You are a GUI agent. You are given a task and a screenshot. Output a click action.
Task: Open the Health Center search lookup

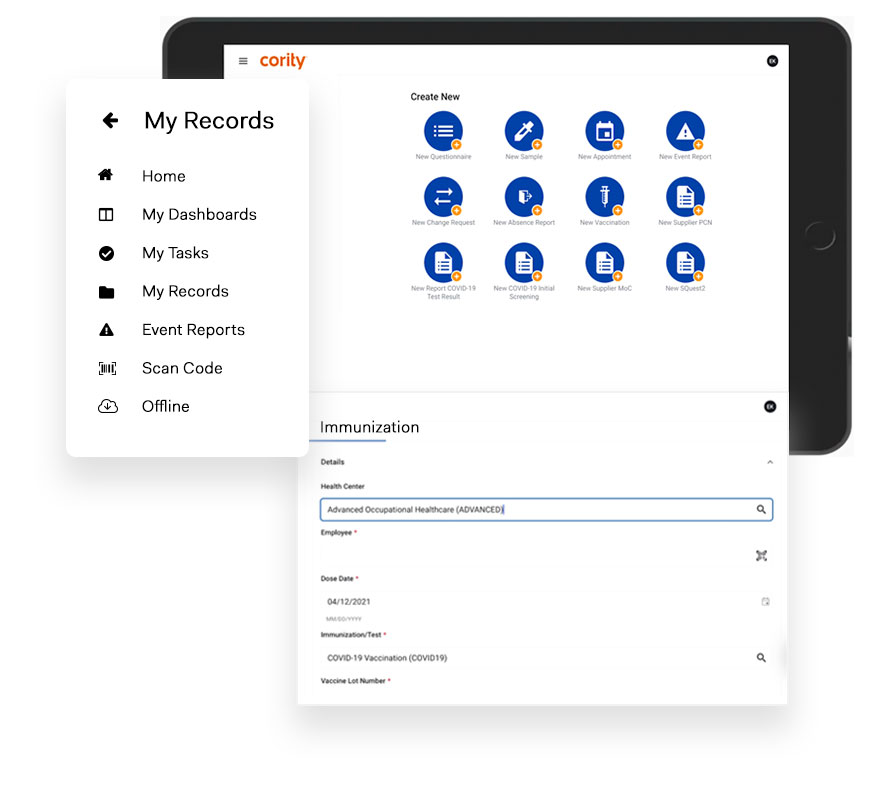(761, 510)
